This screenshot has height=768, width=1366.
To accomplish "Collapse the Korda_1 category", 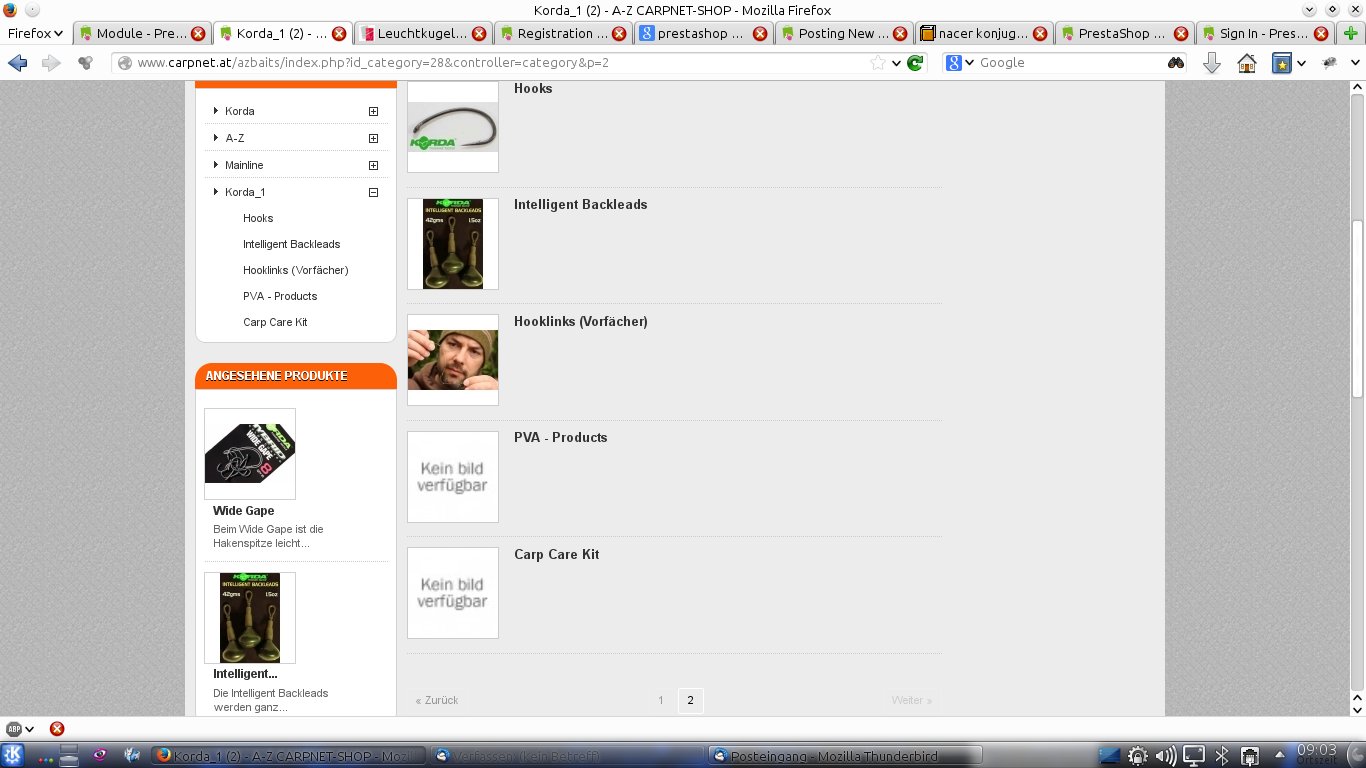I will pos(373,192).
